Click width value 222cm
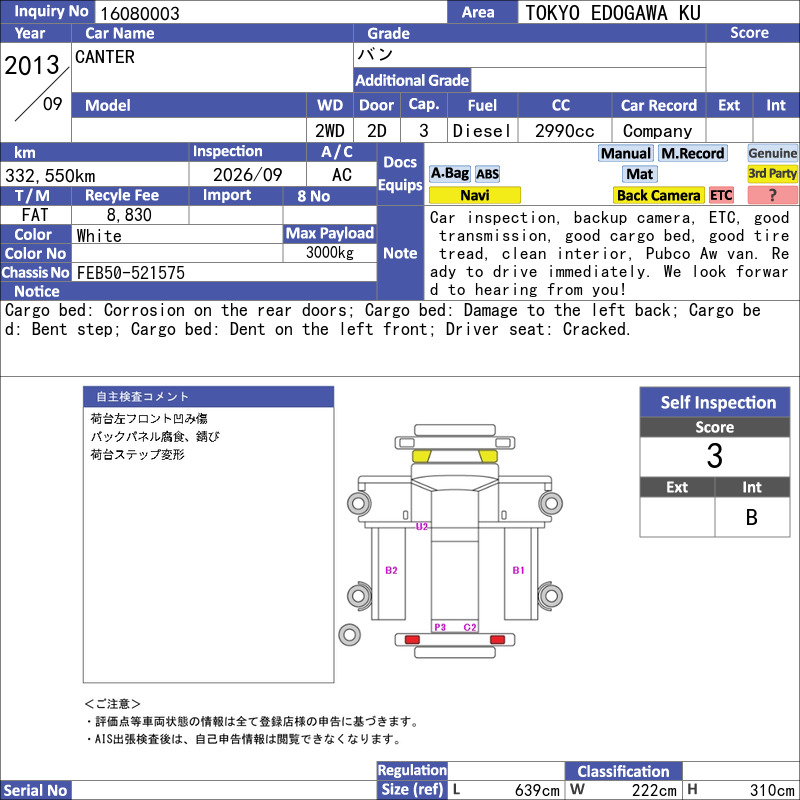 [654, 790]
